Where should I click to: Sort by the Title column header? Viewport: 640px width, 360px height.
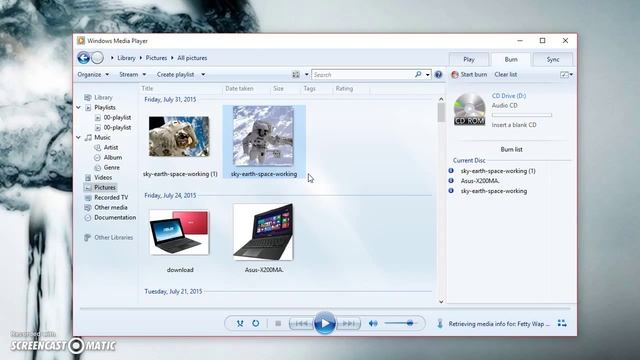click(x=147, y=89)
